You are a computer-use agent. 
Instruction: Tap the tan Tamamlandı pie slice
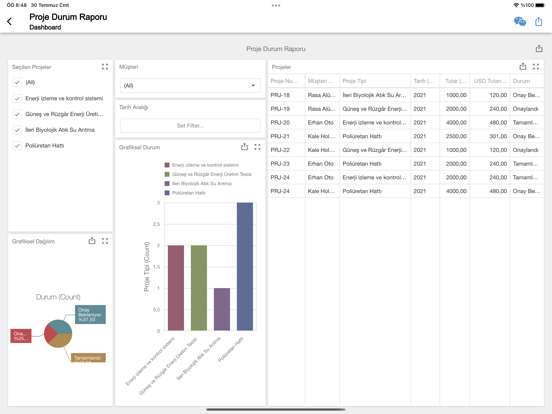tap(61, 341)
